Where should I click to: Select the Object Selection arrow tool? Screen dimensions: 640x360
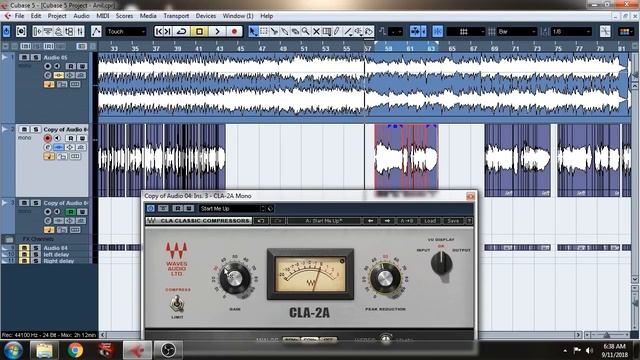coord(253,31)
